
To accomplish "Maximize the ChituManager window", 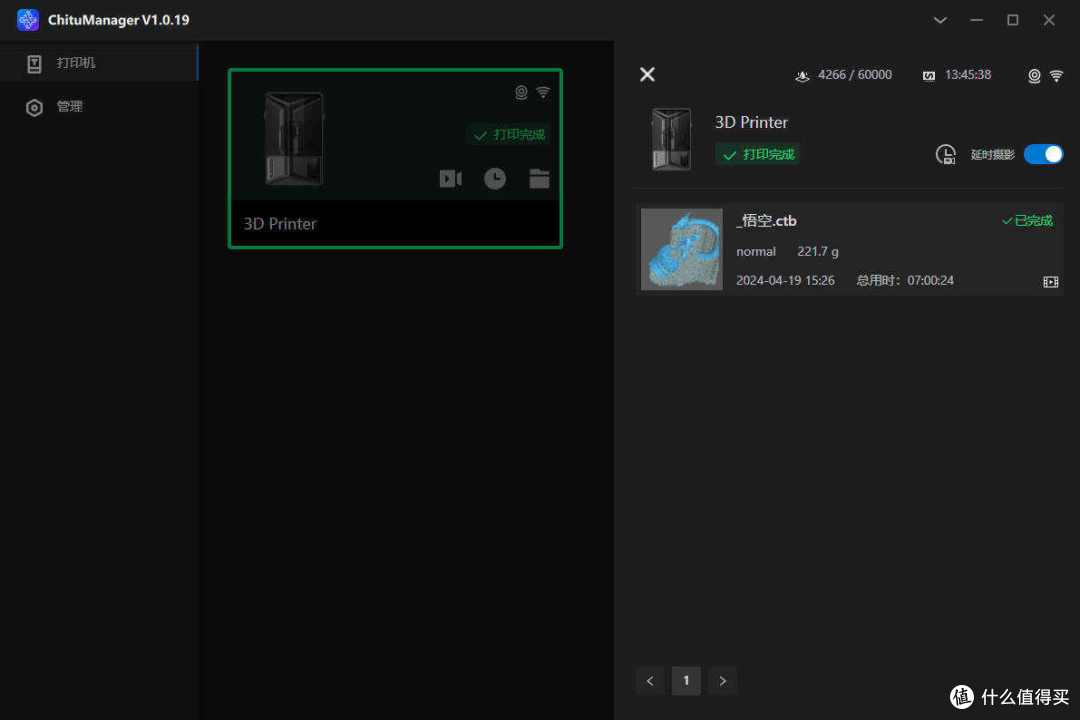I will pyautogui.click(x=1012, y=20).
